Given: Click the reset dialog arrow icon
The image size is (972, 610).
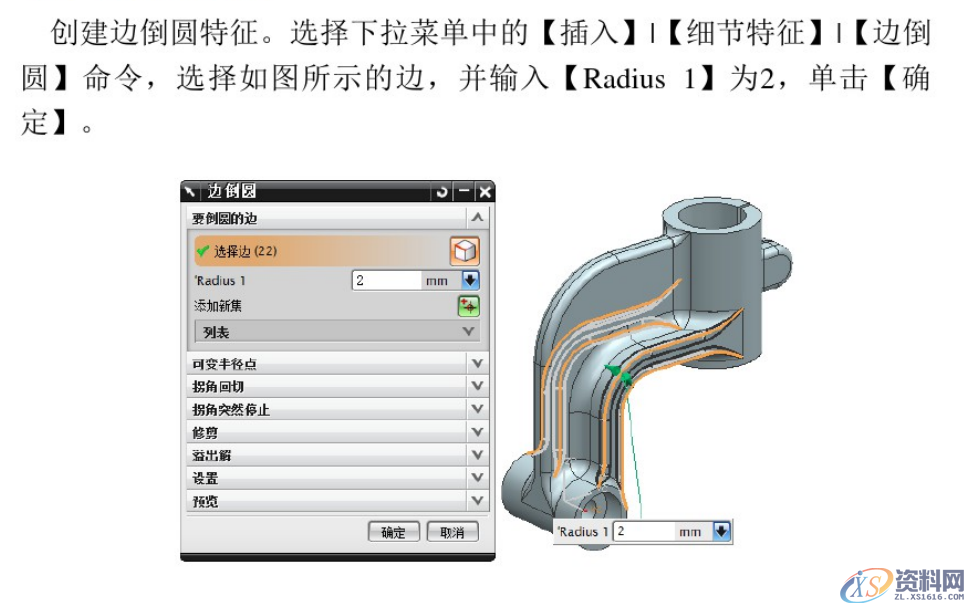Looking at the screenshot, I should (444, 190).
